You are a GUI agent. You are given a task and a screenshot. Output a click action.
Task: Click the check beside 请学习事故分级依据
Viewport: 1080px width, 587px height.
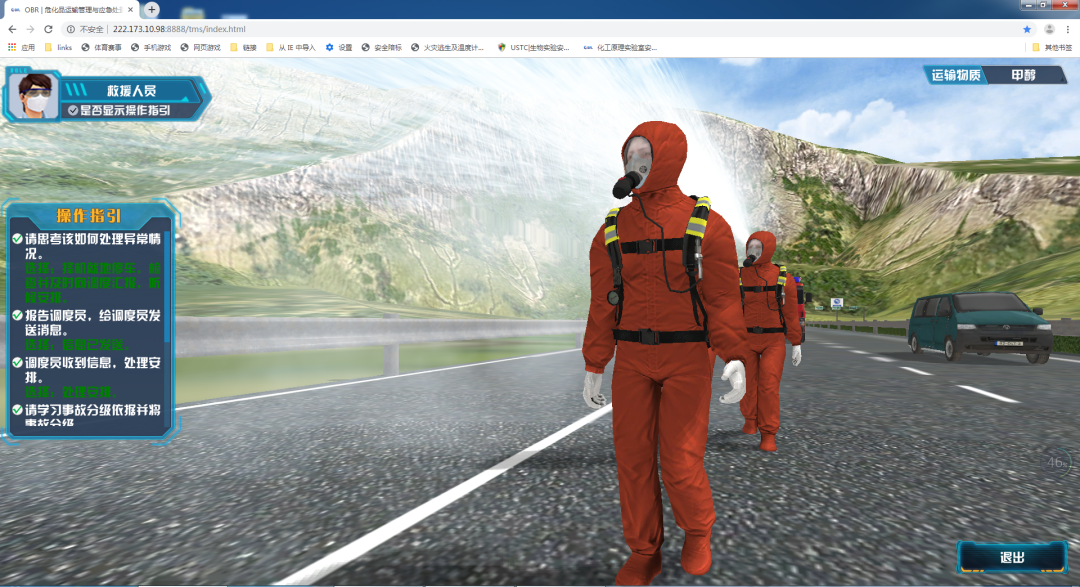pyautogui.click(x=17, y=410)
